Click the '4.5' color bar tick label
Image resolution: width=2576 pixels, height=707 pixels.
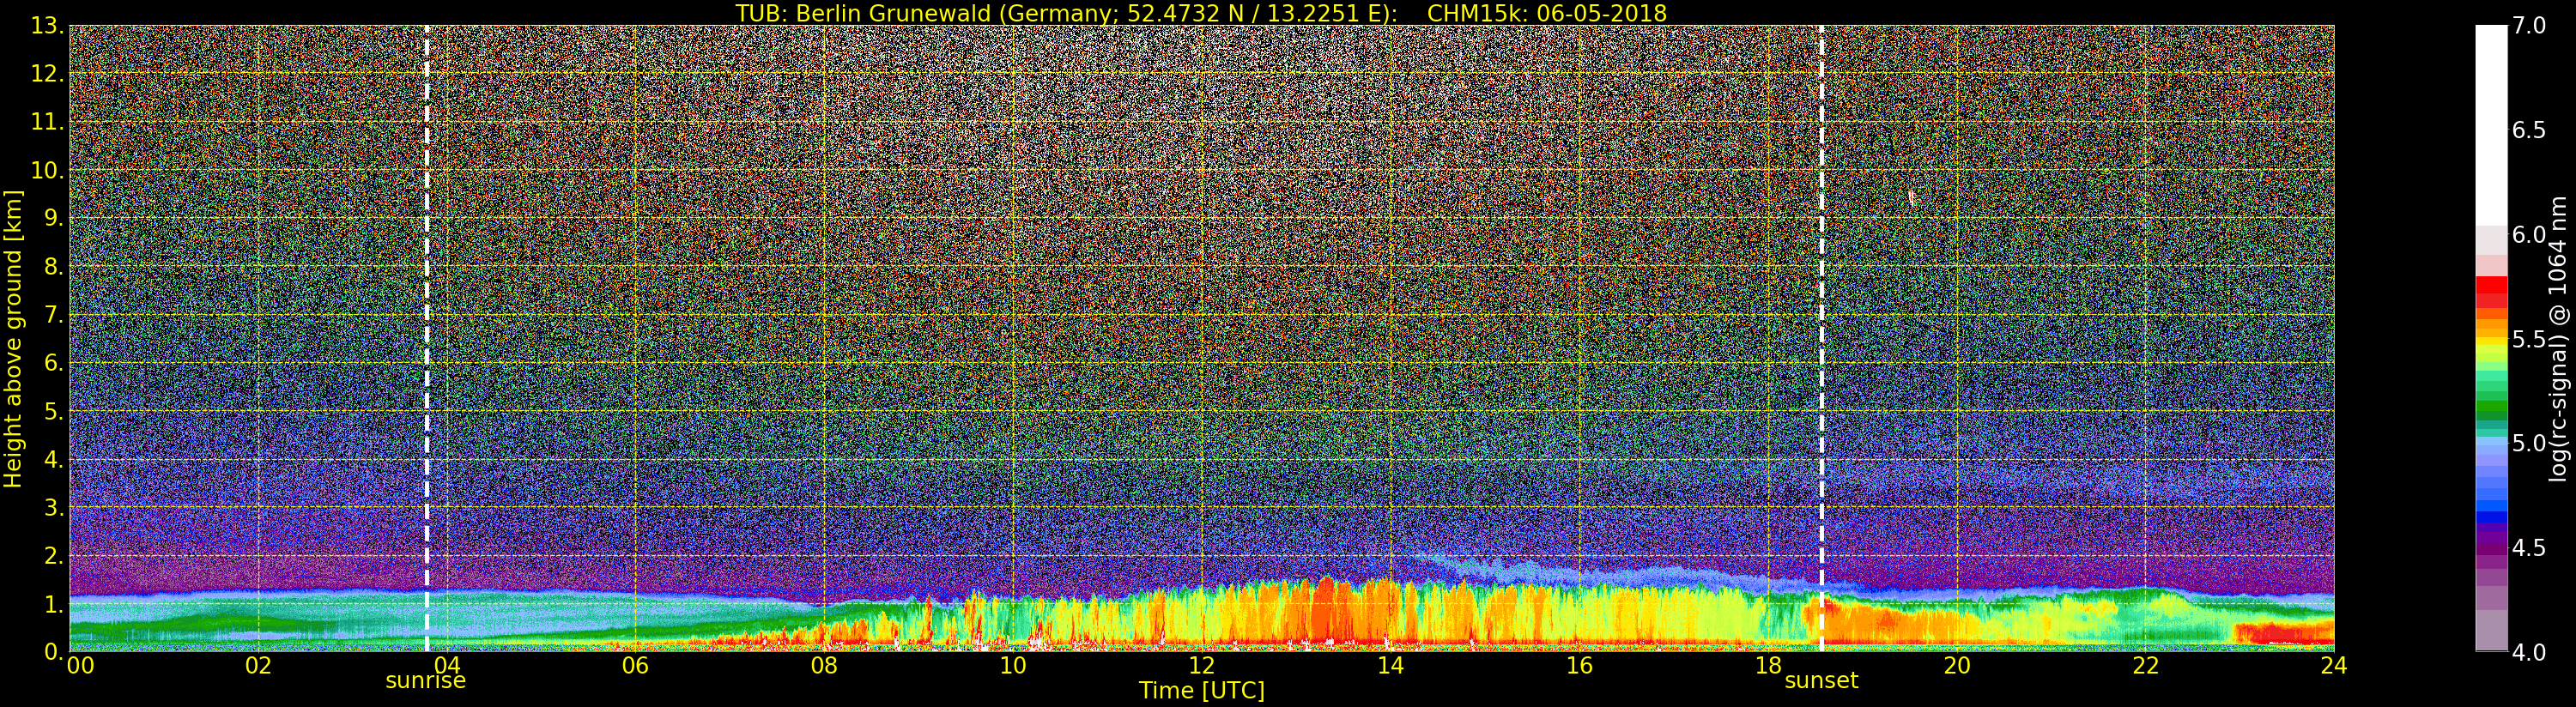(2529, 547)
